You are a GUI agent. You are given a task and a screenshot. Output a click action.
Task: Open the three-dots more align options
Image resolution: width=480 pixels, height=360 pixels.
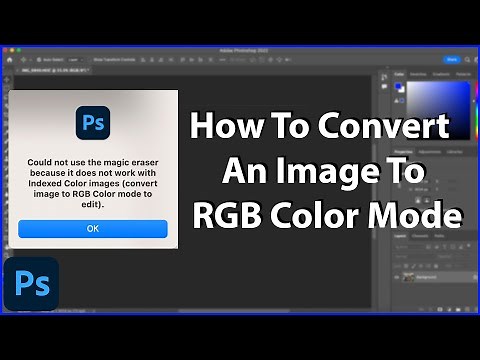click(222, 60)
